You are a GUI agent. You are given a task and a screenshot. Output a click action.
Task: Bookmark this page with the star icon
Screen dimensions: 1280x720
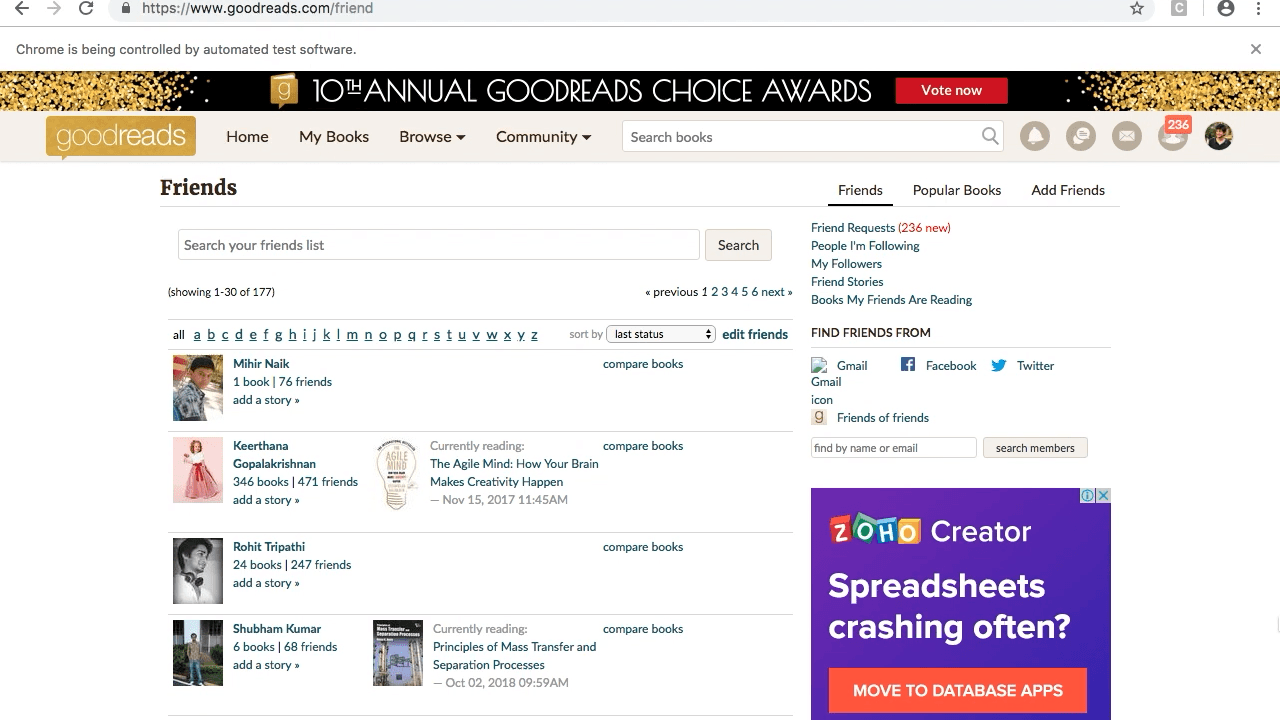1137,8
